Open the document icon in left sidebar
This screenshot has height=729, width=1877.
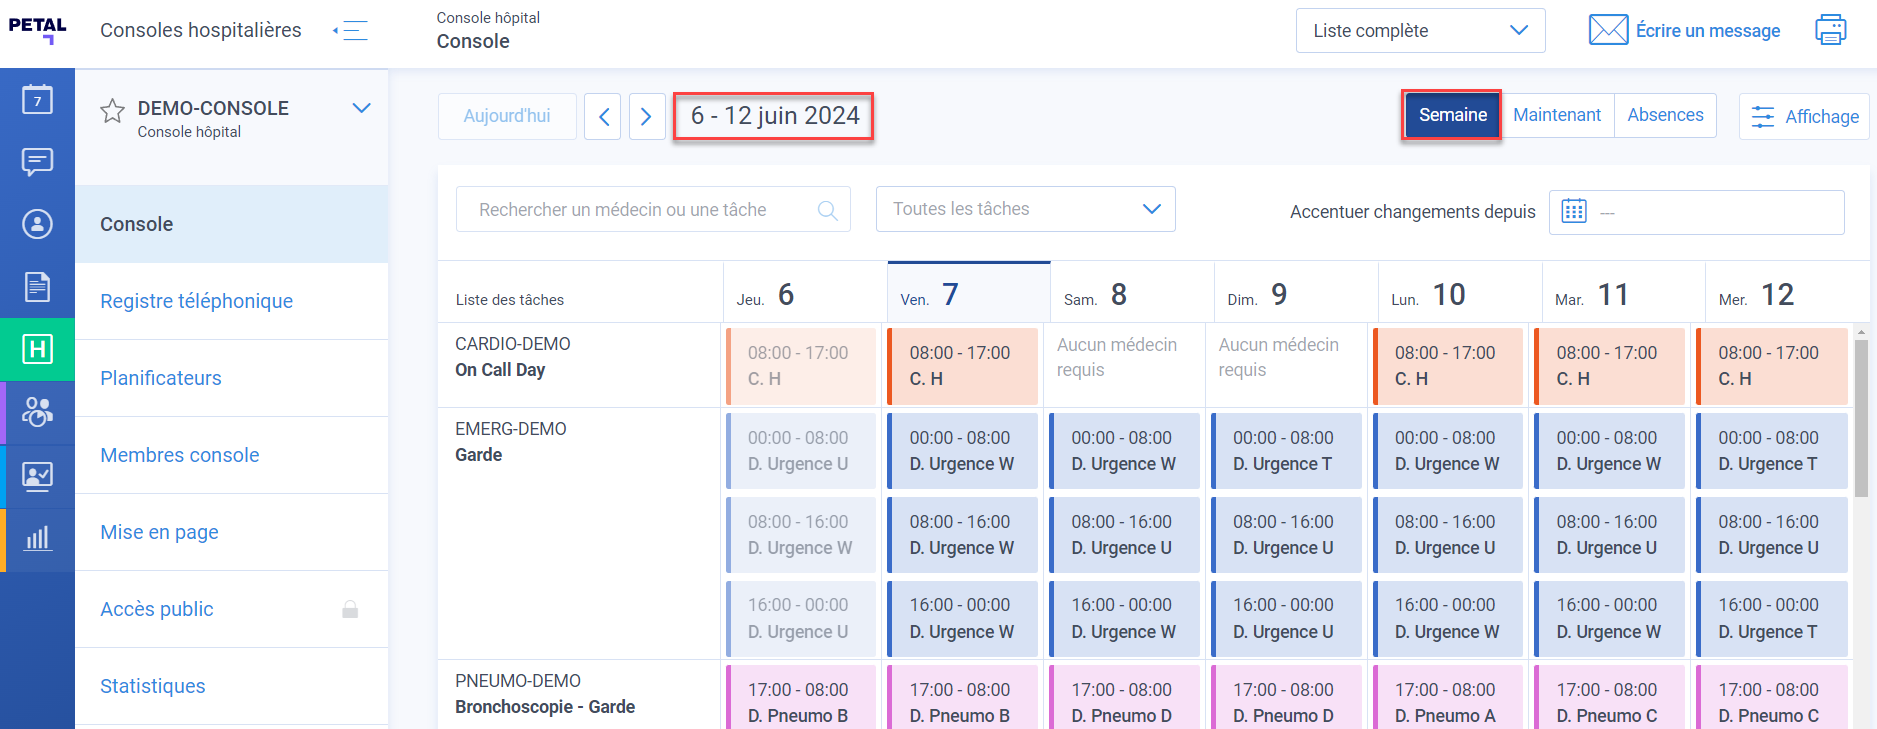point(37,287)
